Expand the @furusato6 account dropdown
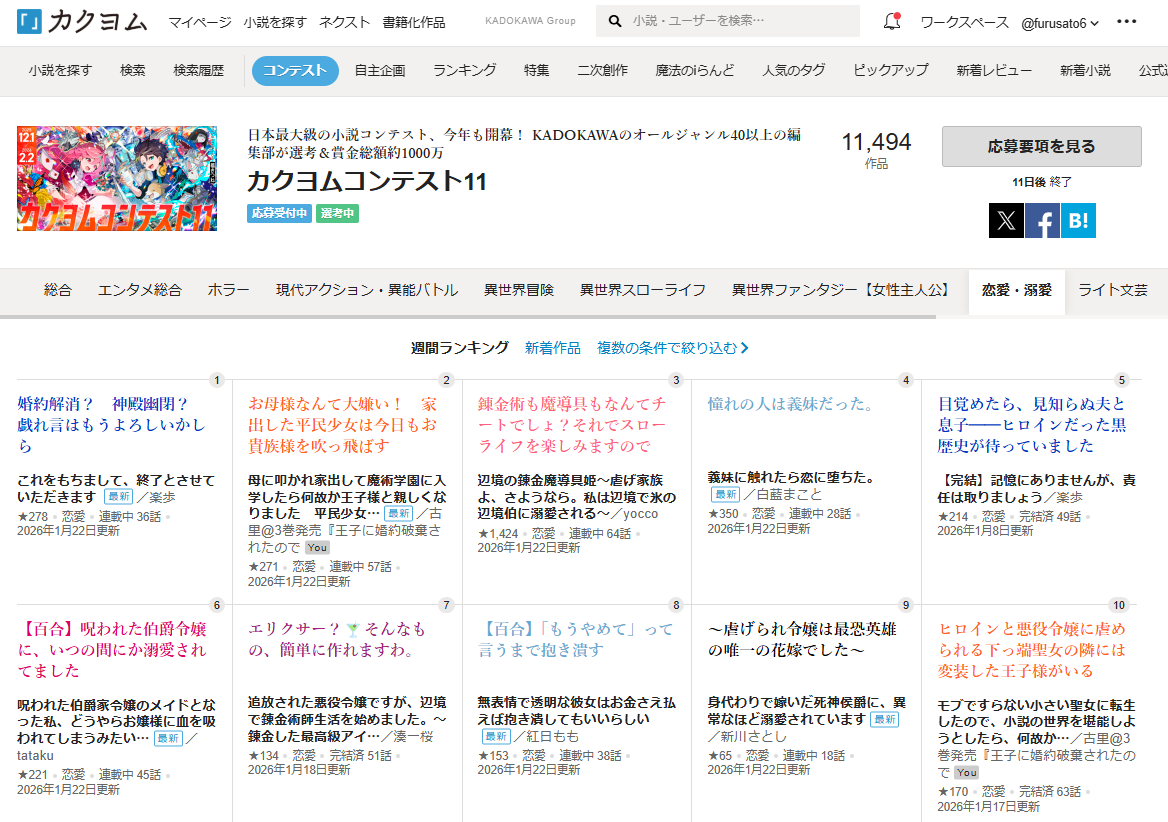Screen dimensions: 1168x822 coord(1060,23)
